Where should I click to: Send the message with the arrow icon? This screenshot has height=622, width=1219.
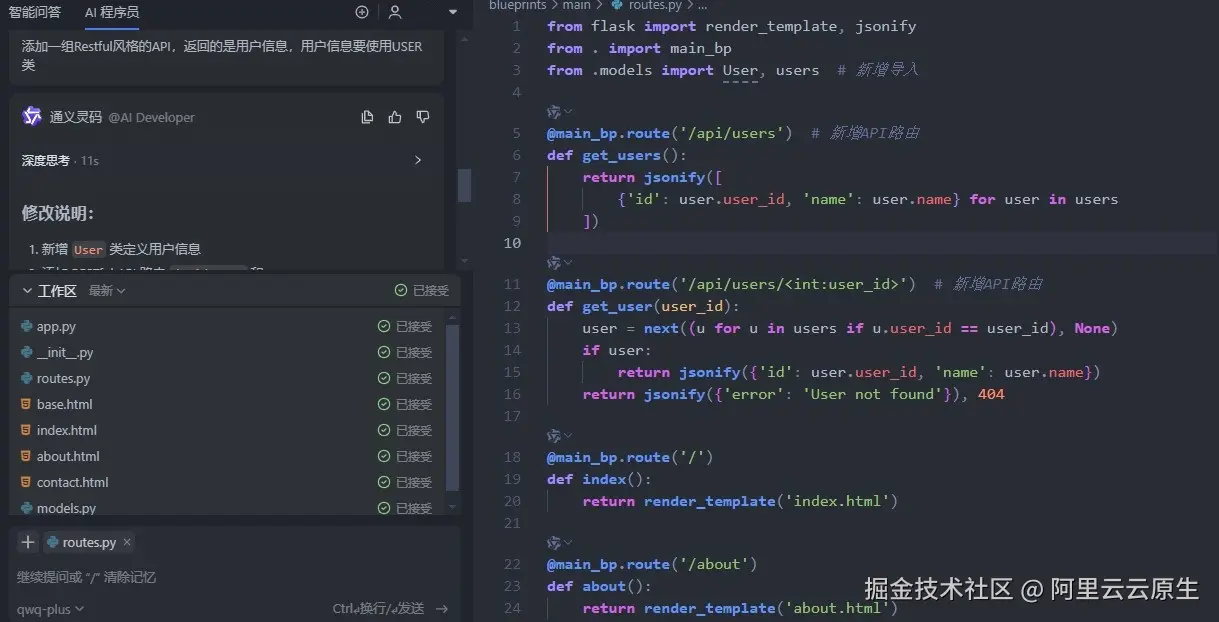[441, 608]
